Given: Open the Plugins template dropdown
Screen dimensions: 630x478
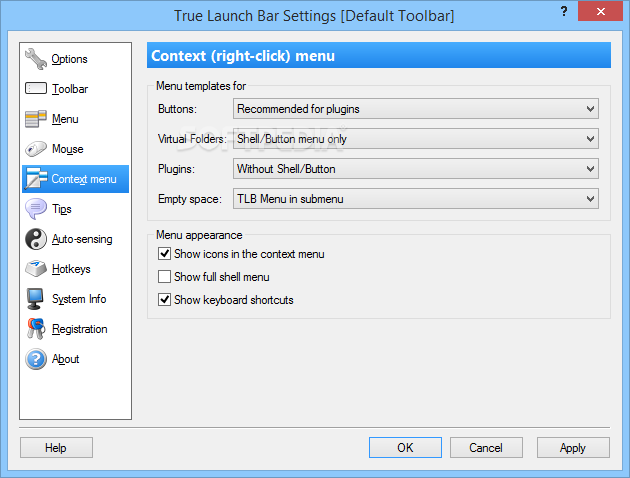Looking at the screenshot, I should click(415, 169).
